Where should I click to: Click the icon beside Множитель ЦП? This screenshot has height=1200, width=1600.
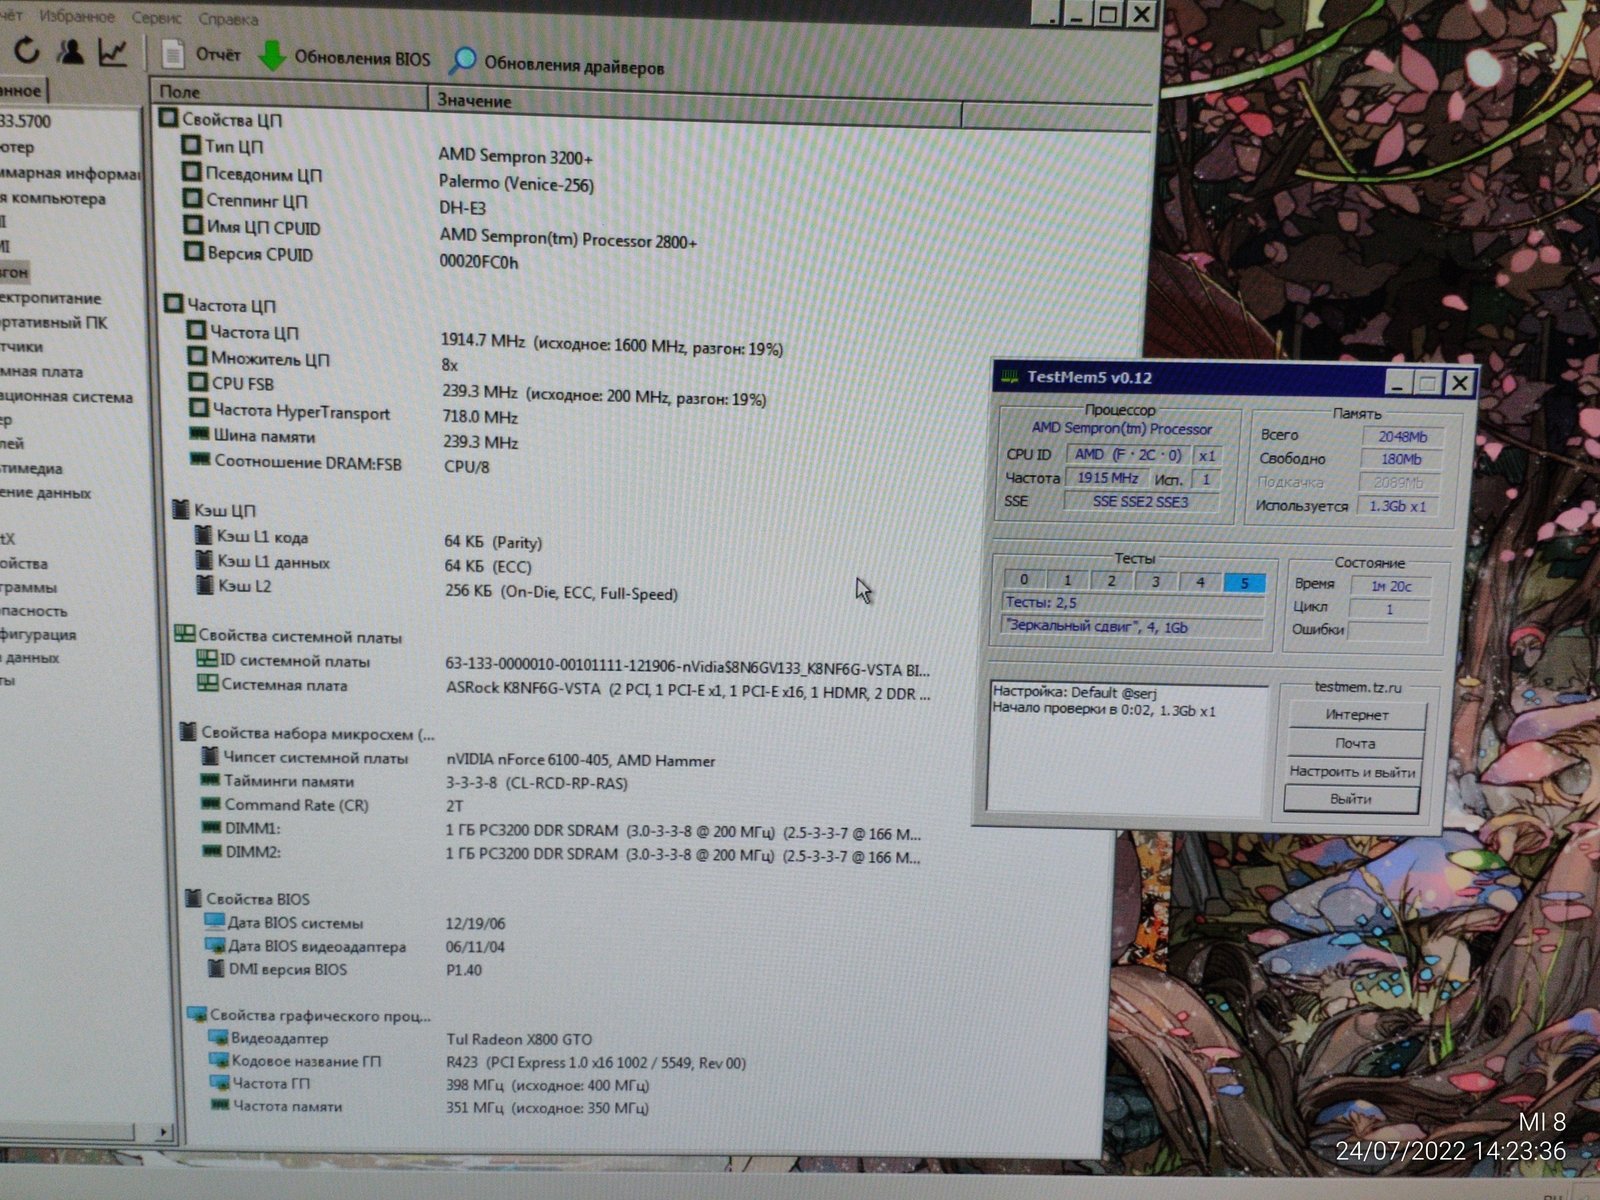coord(197,356)
